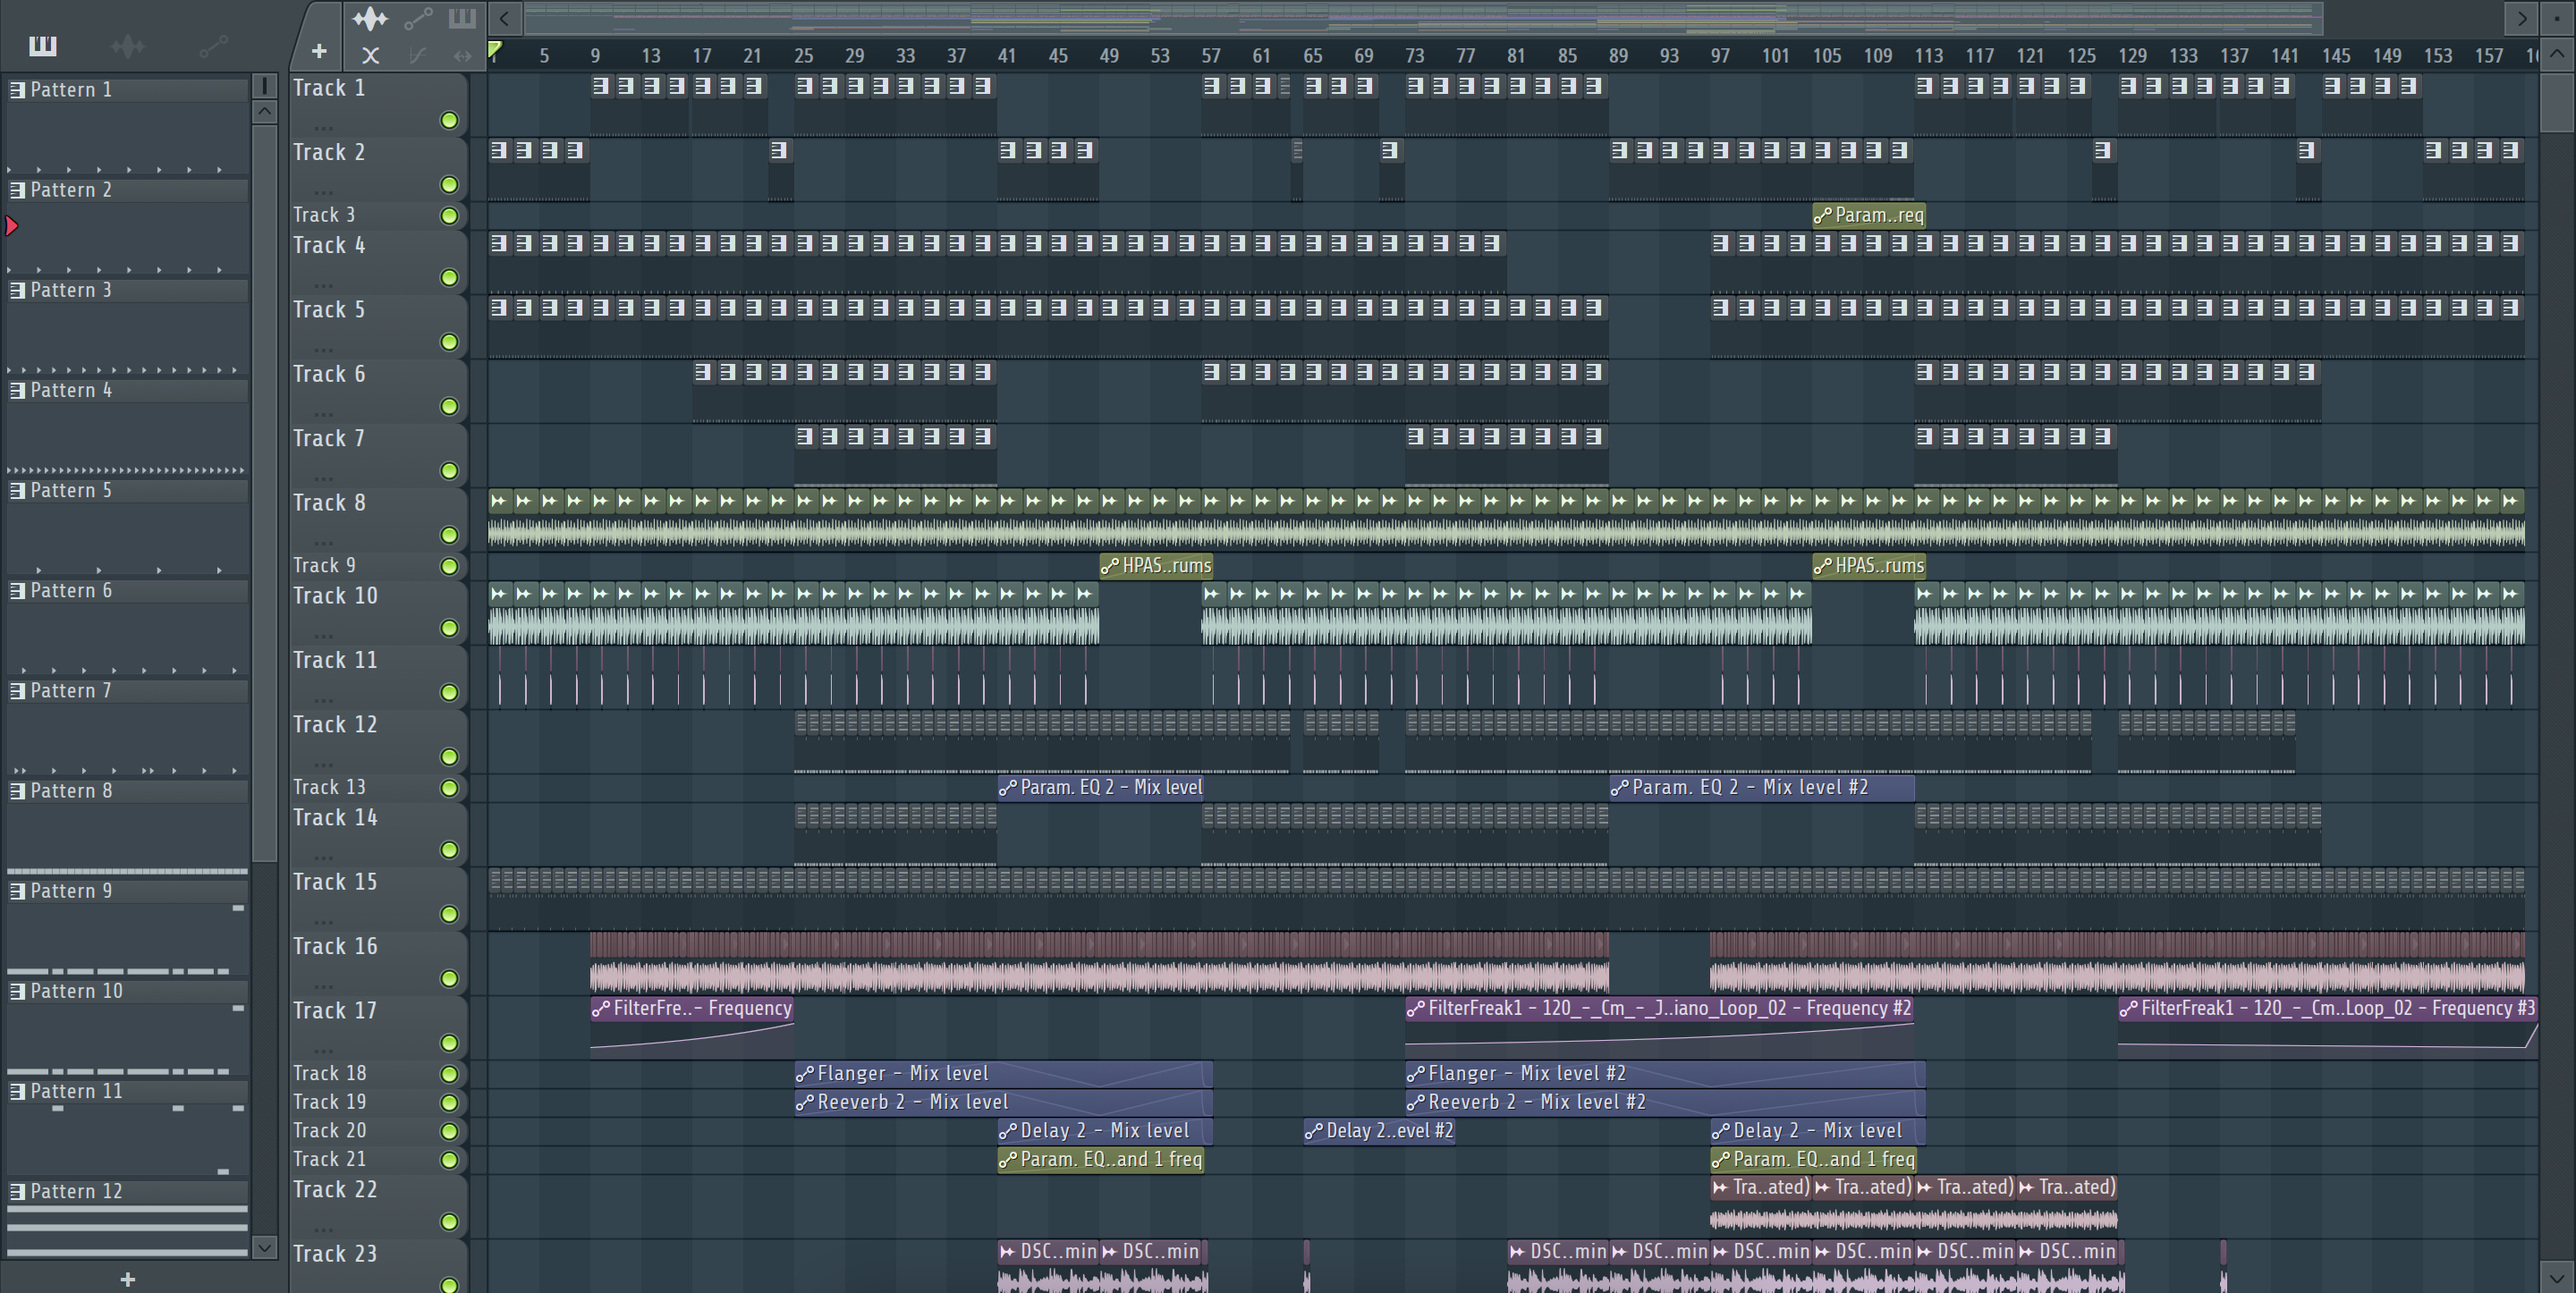Click the plus button below the pattern list

(x=127, y=1279)
